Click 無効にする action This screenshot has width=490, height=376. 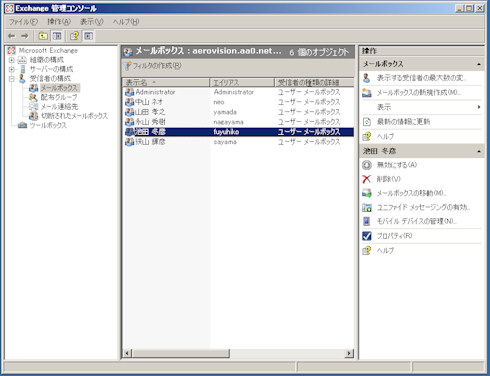[x=397, y=165]
